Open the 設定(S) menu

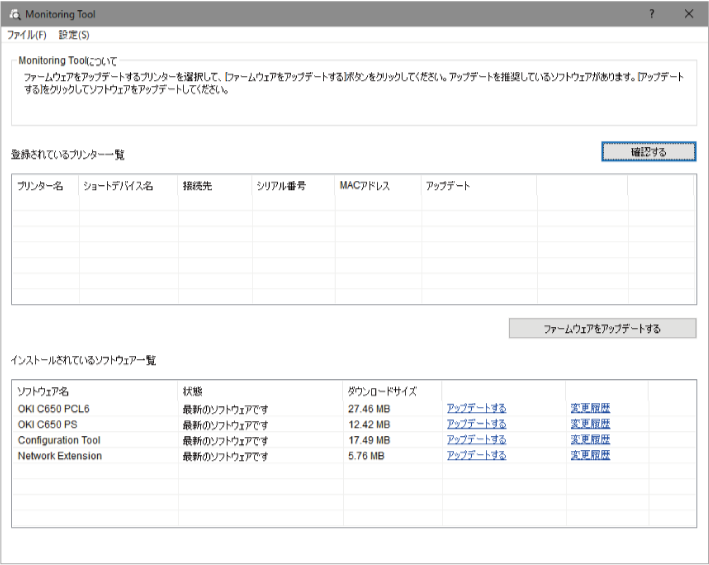(x=74, y=35)
